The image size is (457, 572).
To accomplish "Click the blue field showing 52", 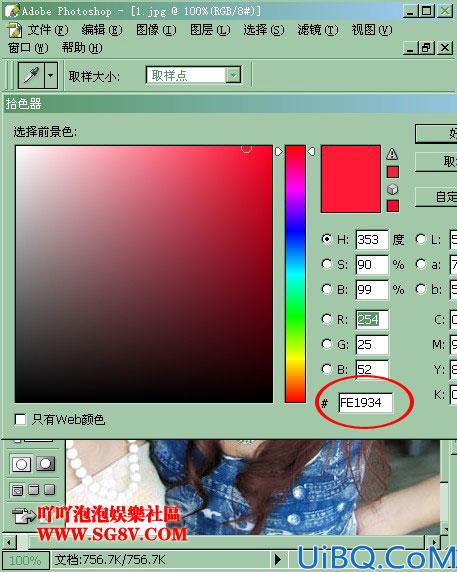I will 372,369.
